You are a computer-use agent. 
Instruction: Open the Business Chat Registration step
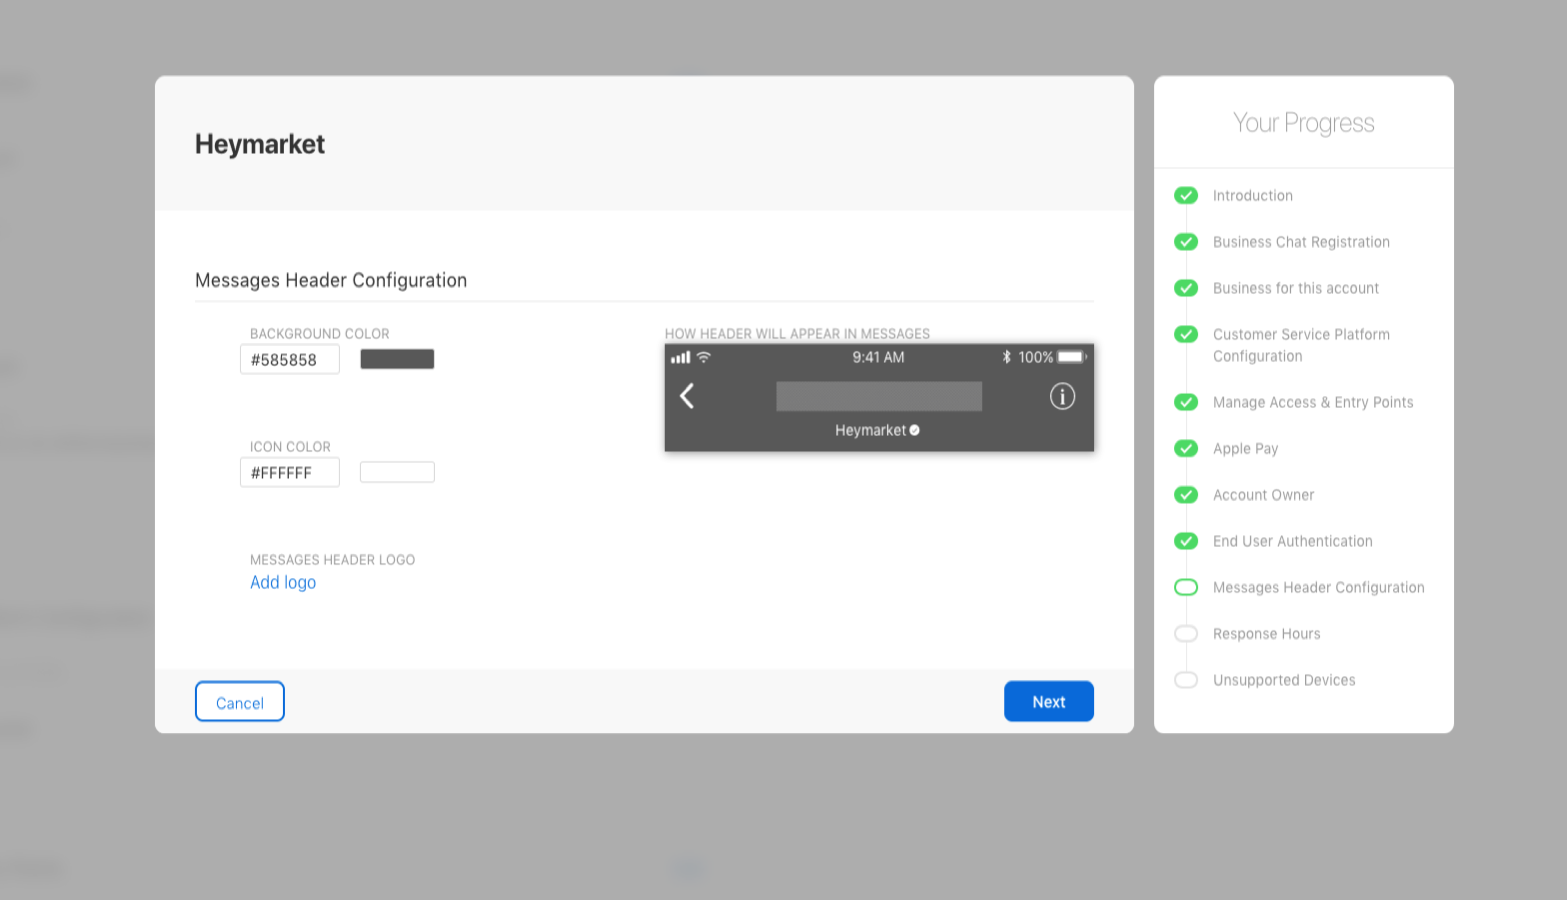[1301, 242]
